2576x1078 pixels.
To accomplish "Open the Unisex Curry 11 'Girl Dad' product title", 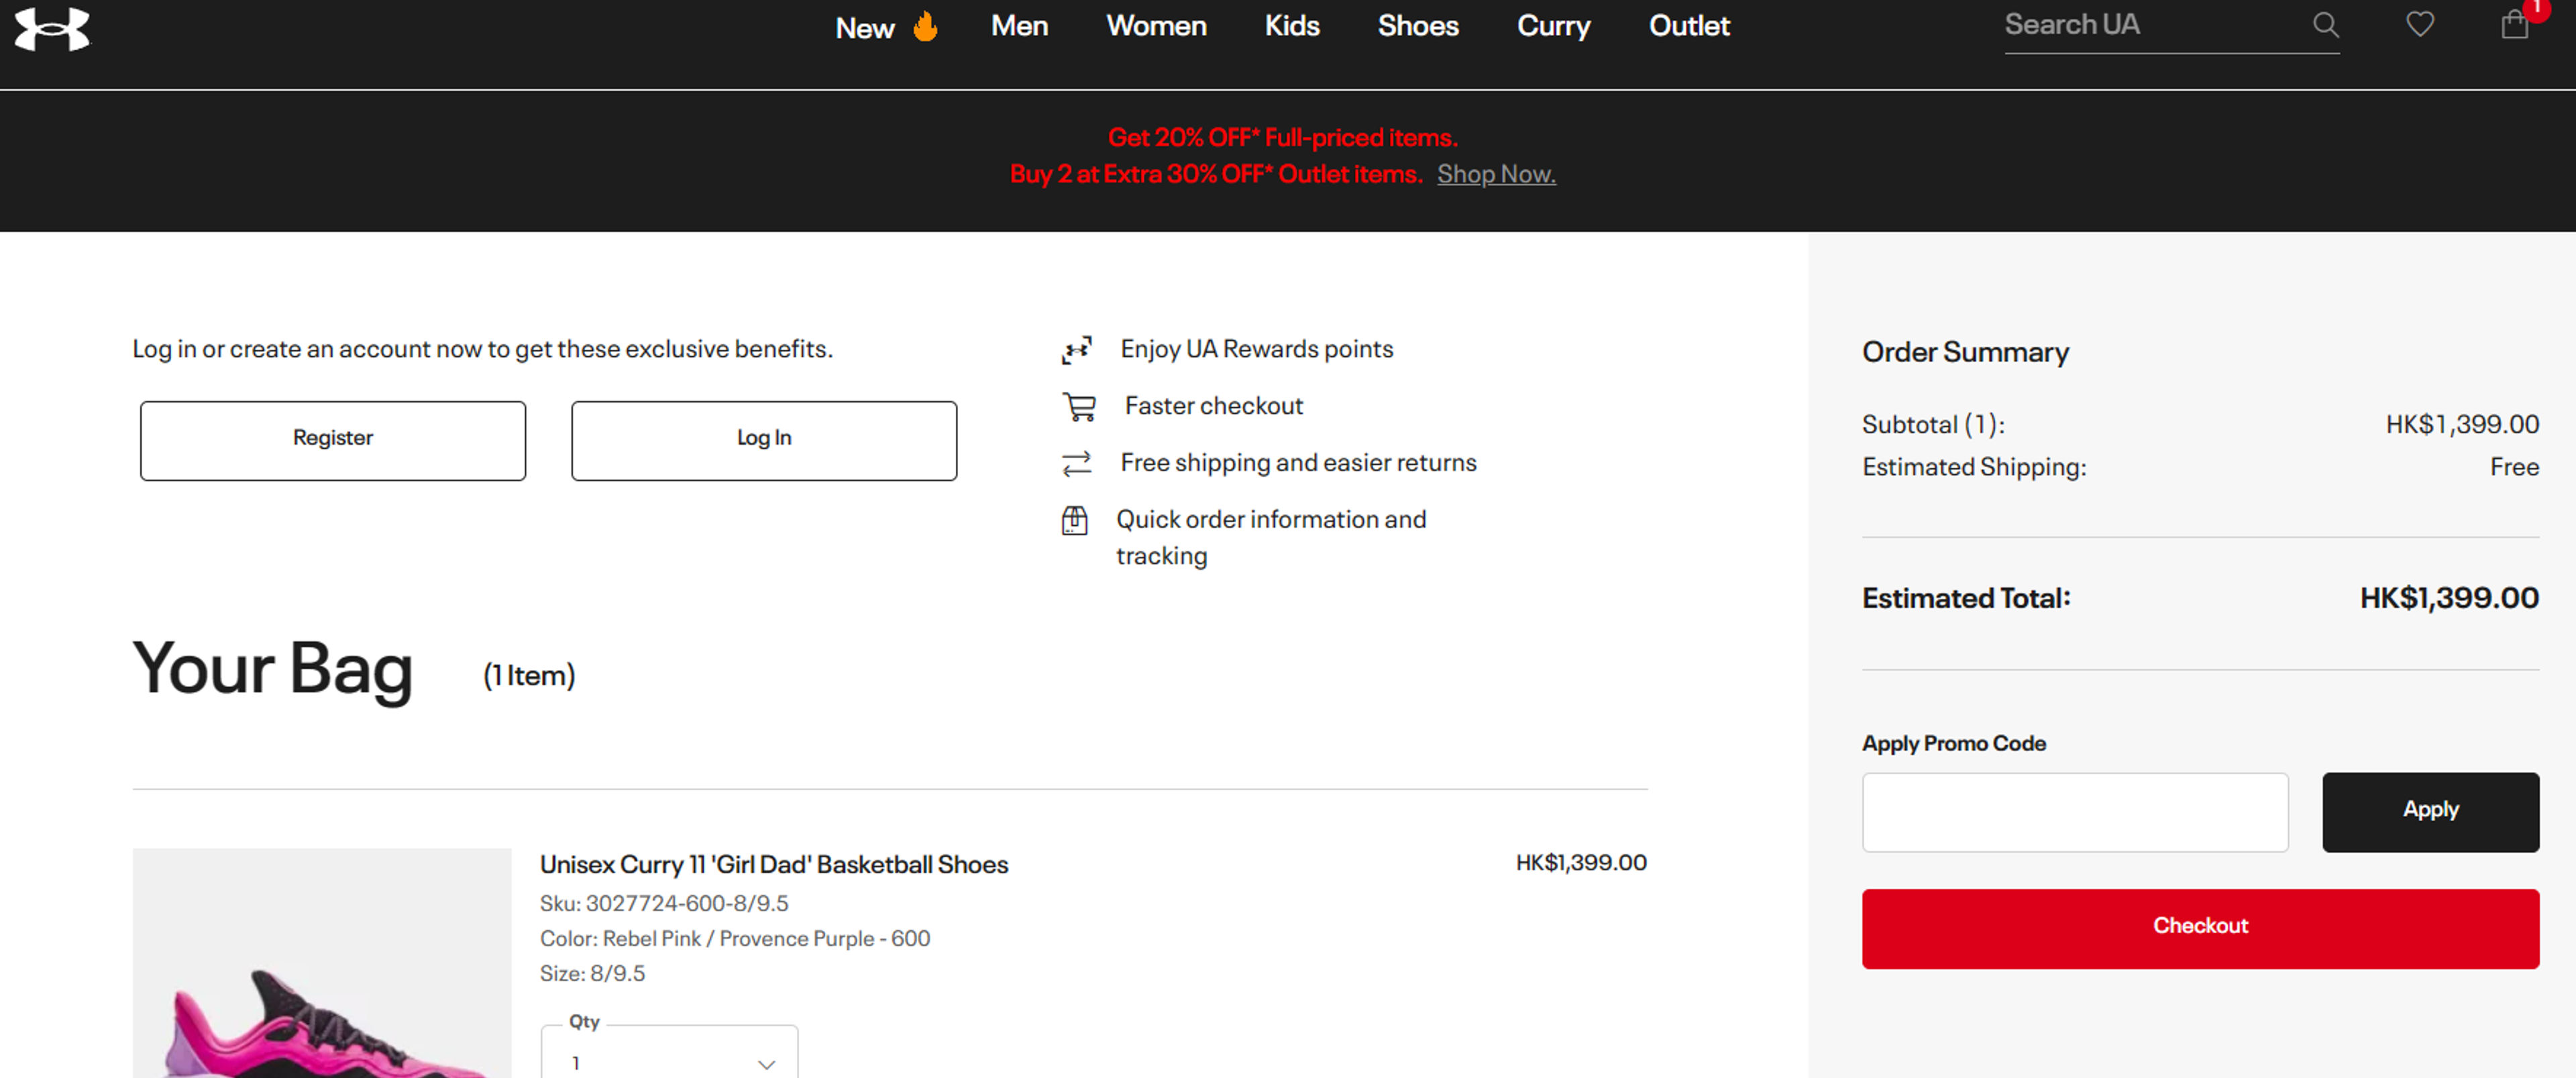I will click(x=774, y=864).
